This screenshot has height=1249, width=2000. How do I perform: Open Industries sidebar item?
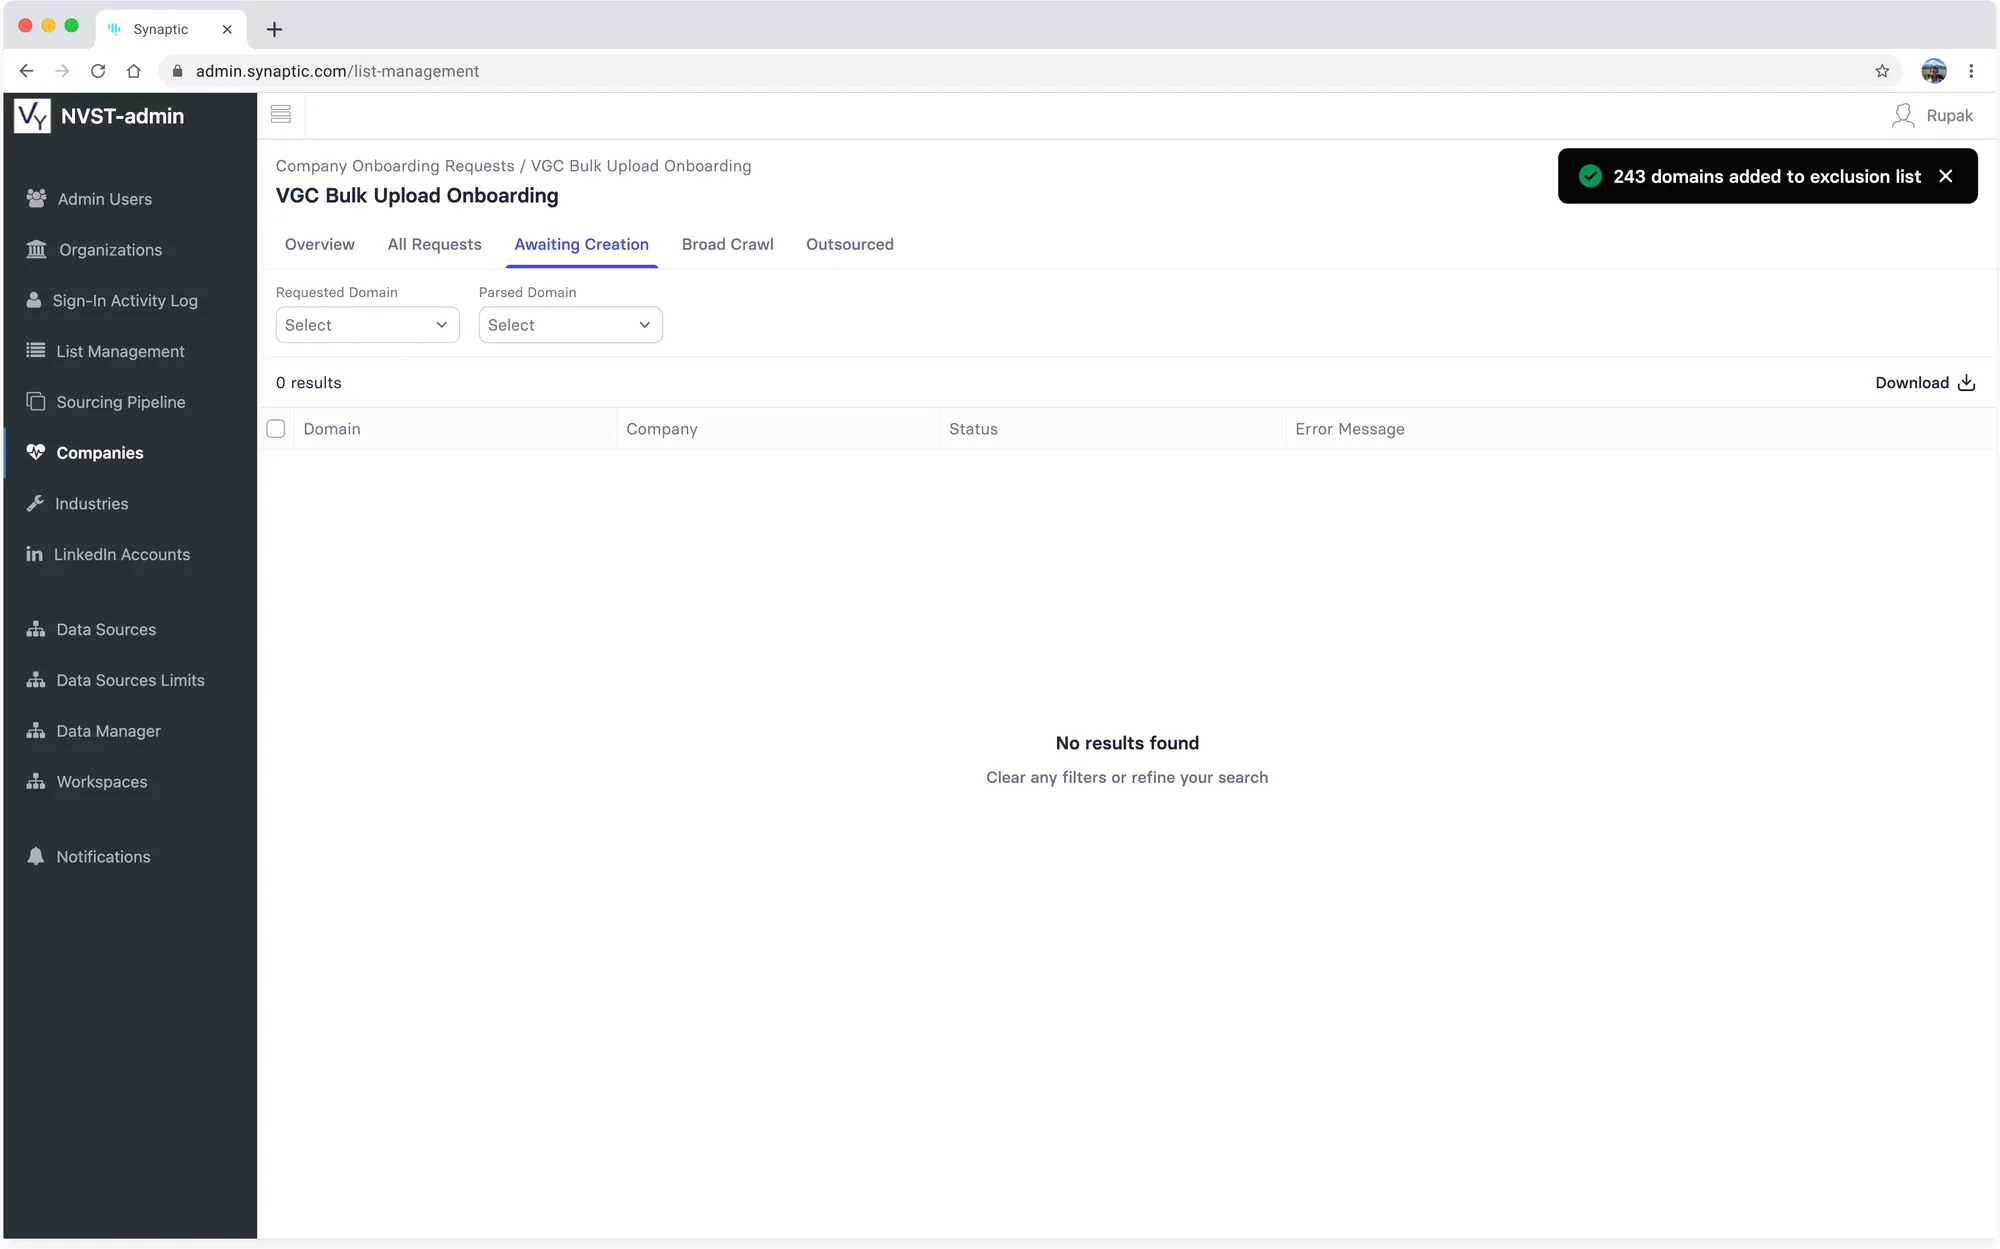coord(91,504)
